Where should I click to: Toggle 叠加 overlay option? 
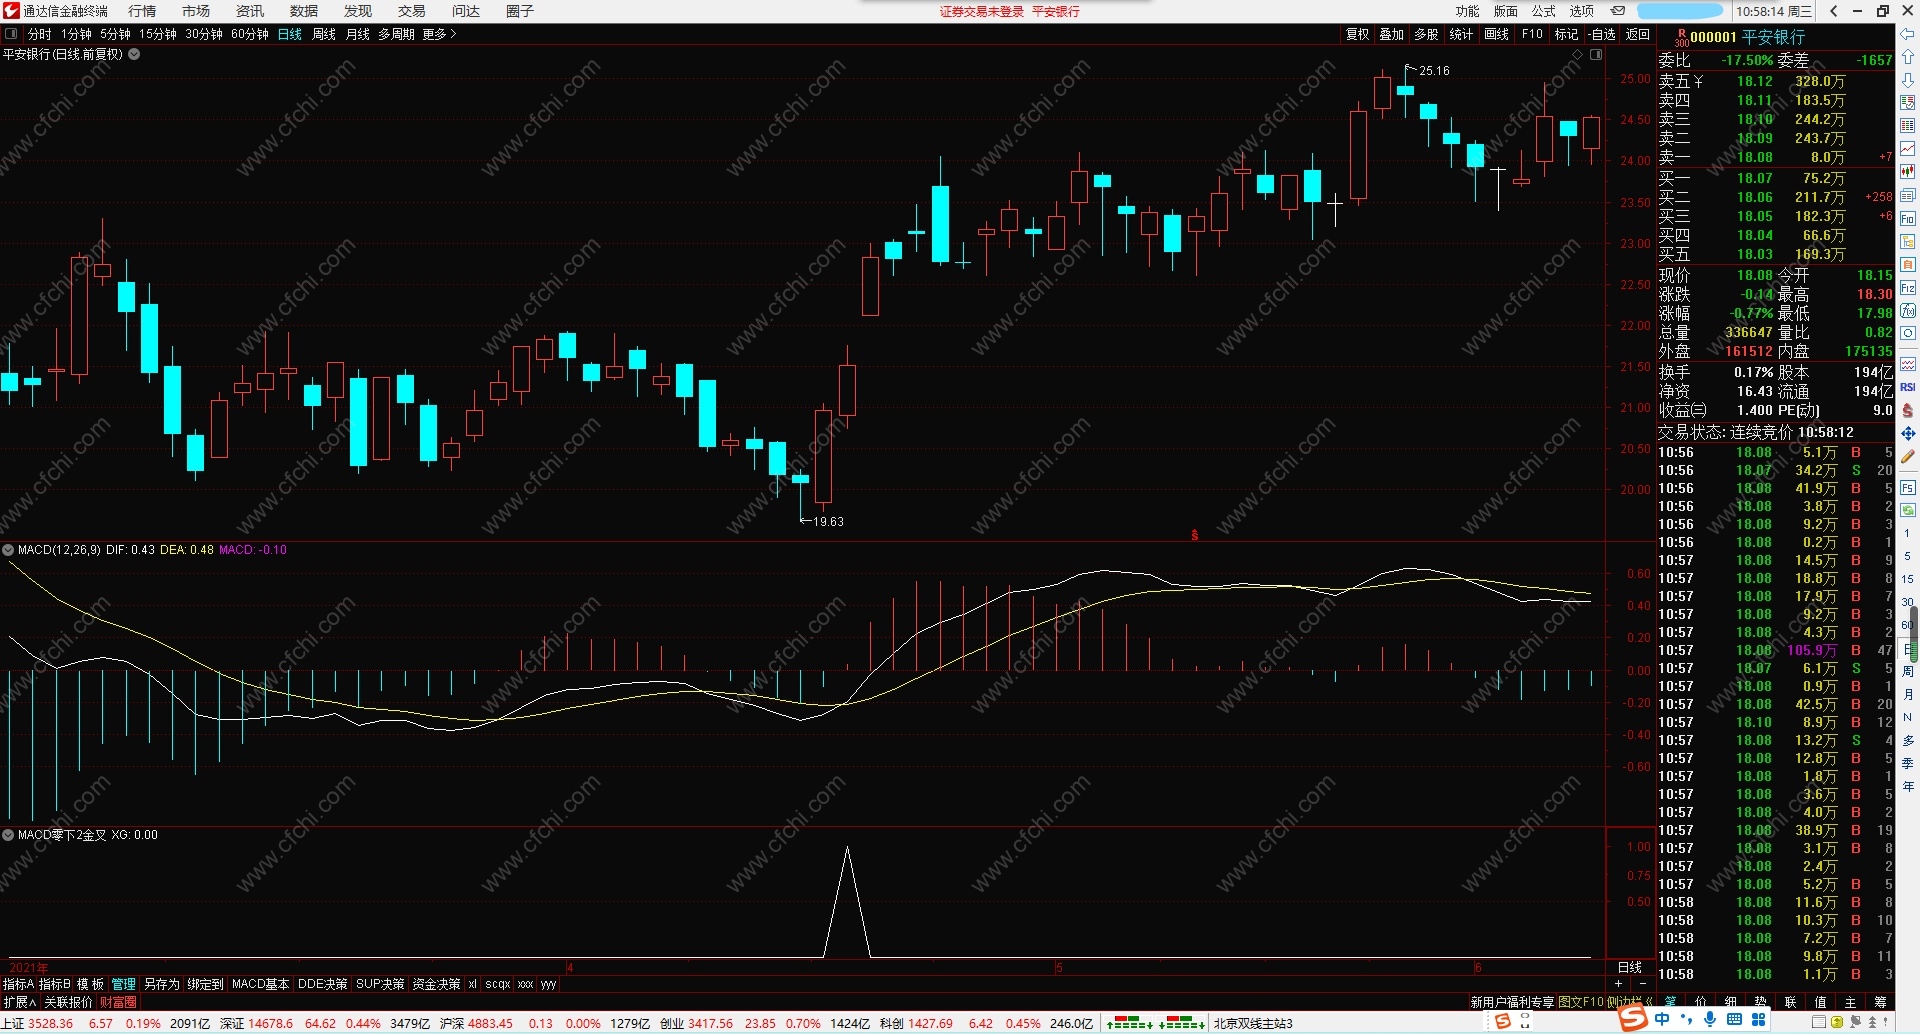pos(1392,34)
